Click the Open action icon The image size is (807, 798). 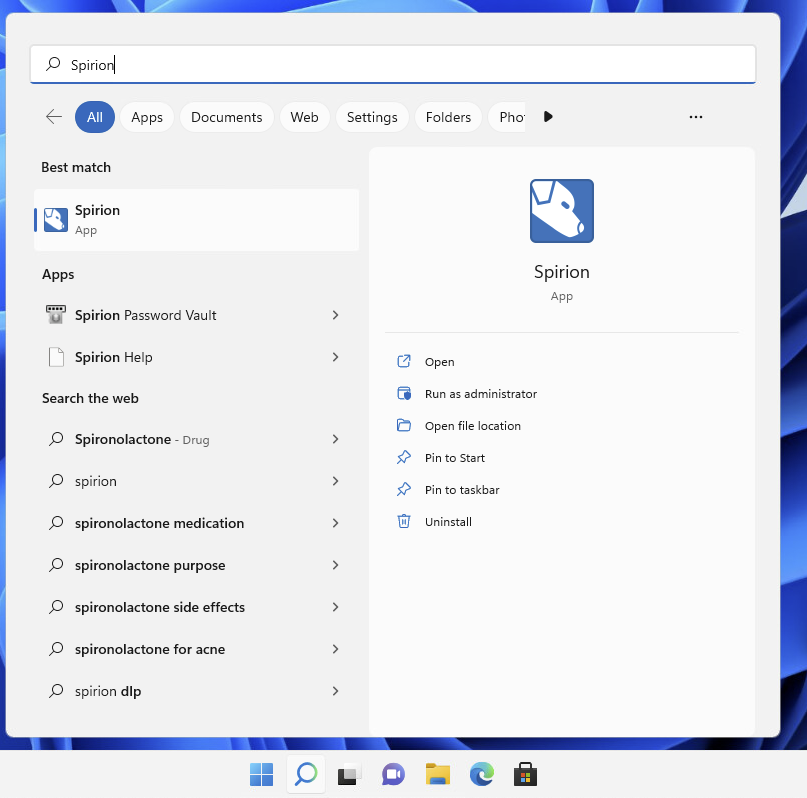point(404,362)
